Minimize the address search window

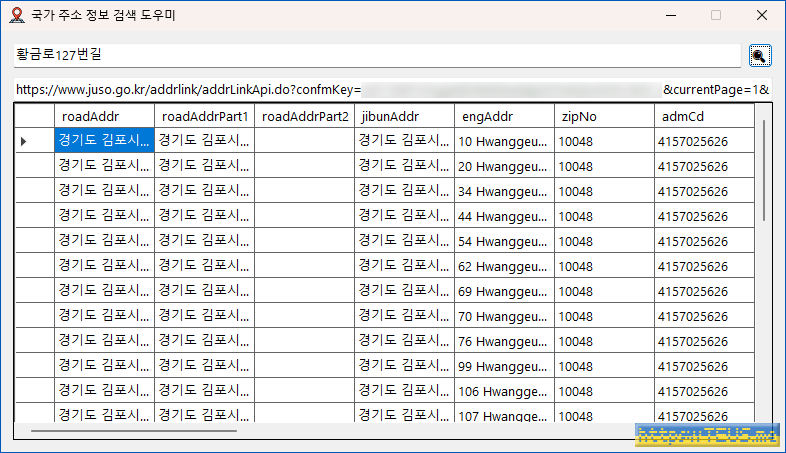pyautogui.click(x=669, y=15)
